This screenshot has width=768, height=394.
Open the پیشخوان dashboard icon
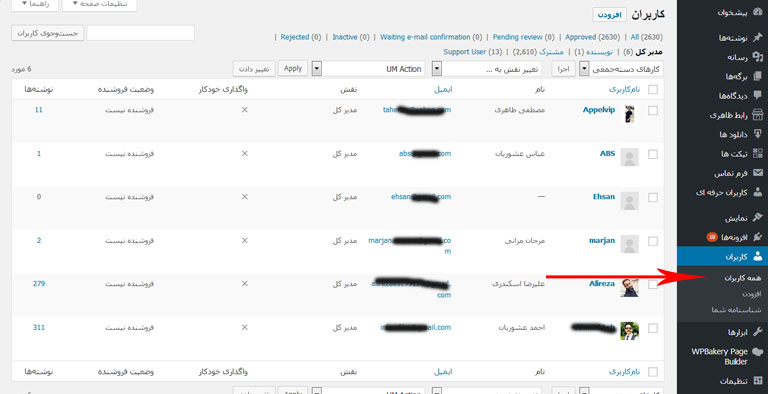(x=757, y=12)
